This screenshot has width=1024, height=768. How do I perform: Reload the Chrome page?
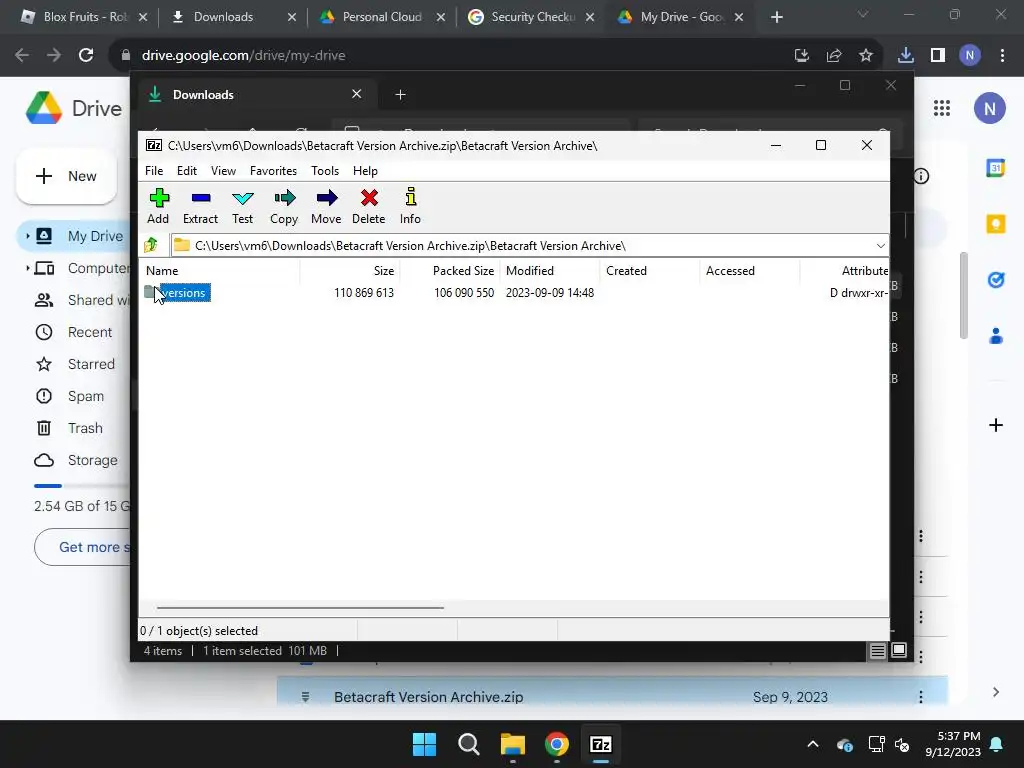pos(86,56)
